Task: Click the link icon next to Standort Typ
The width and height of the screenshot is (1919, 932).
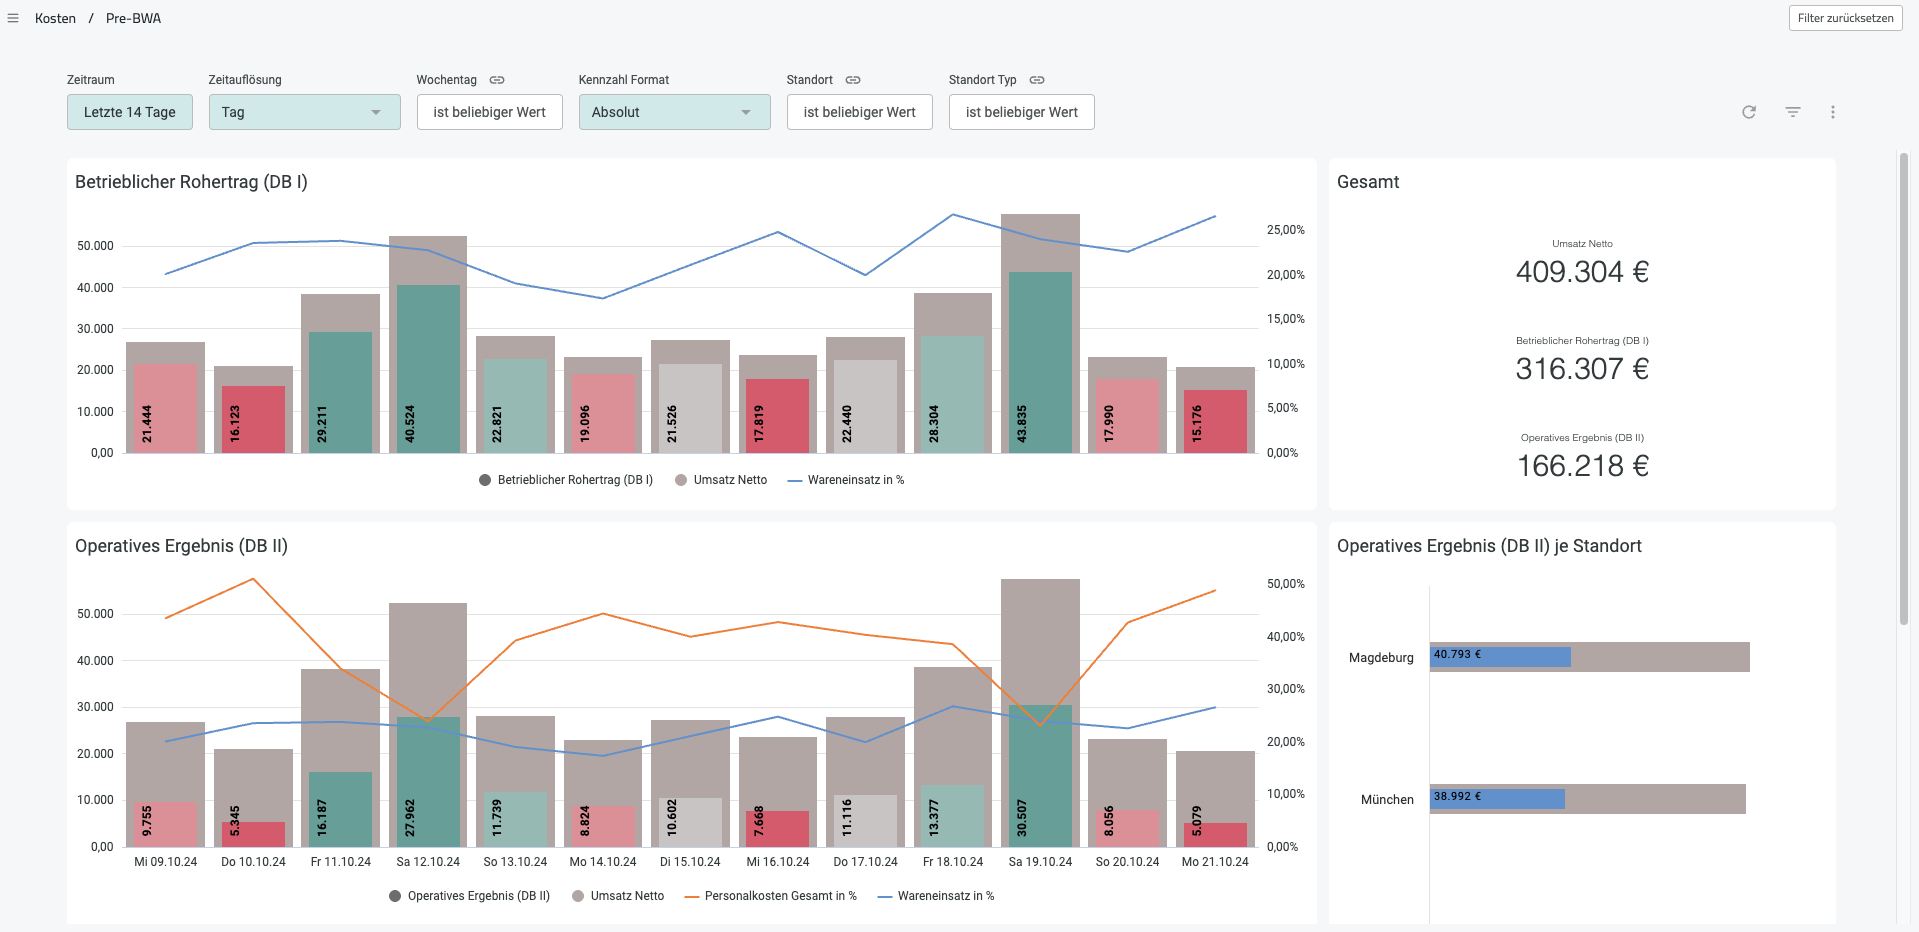Action: [x=1037, y=80]
